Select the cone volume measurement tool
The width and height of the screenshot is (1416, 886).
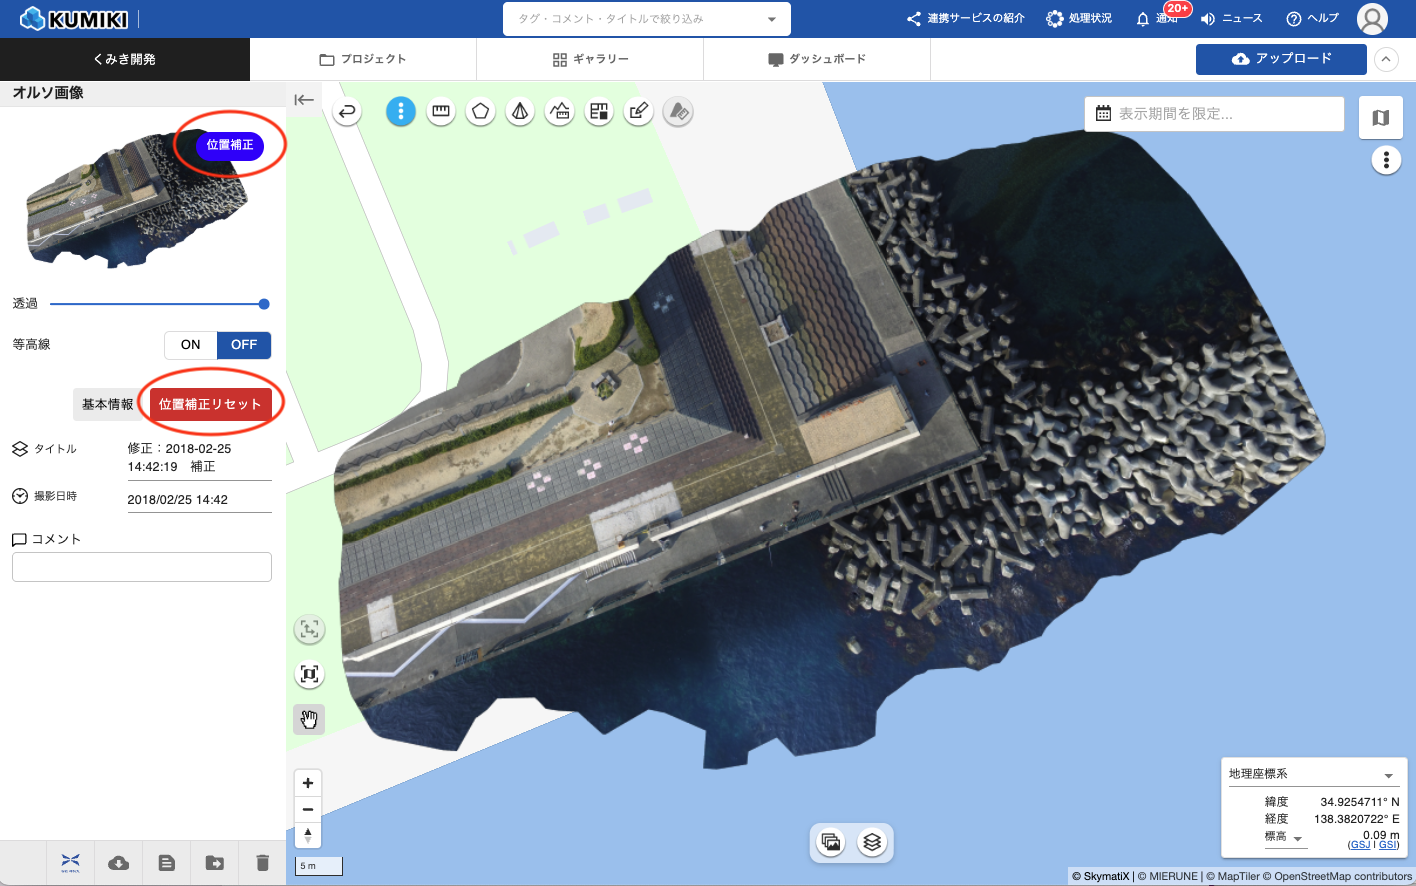520,112
